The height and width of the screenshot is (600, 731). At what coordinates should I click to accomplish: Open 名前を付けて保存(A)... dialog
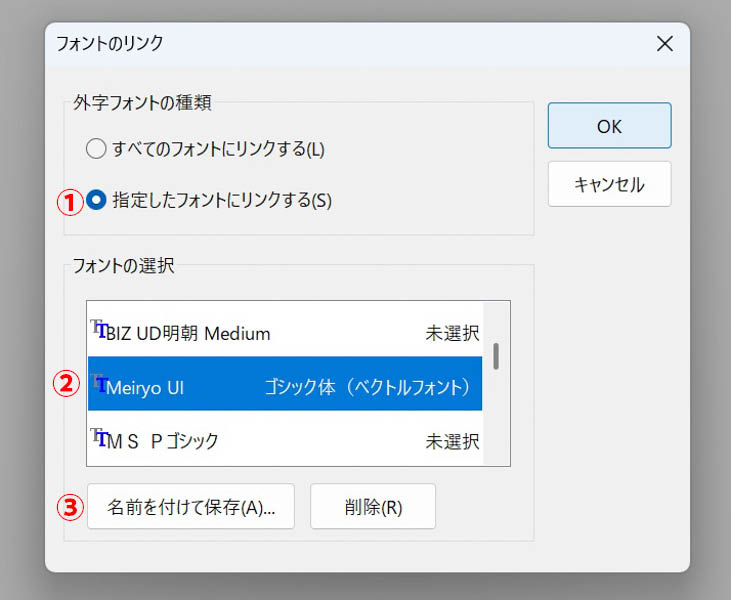[191, 506]
